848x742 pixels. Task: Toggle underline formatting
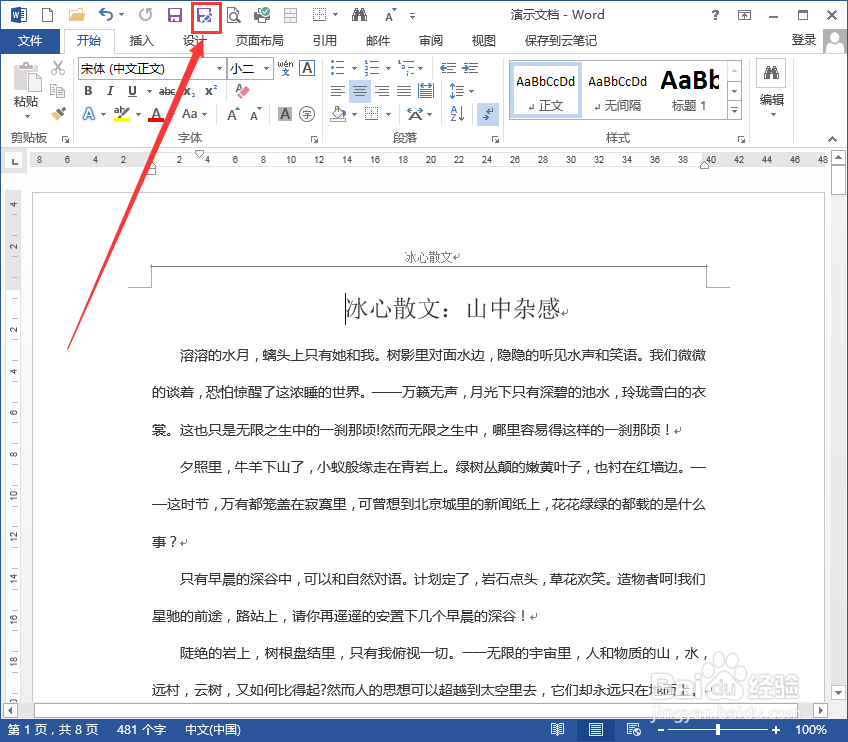pyautogui.click(x=132, y=91)
